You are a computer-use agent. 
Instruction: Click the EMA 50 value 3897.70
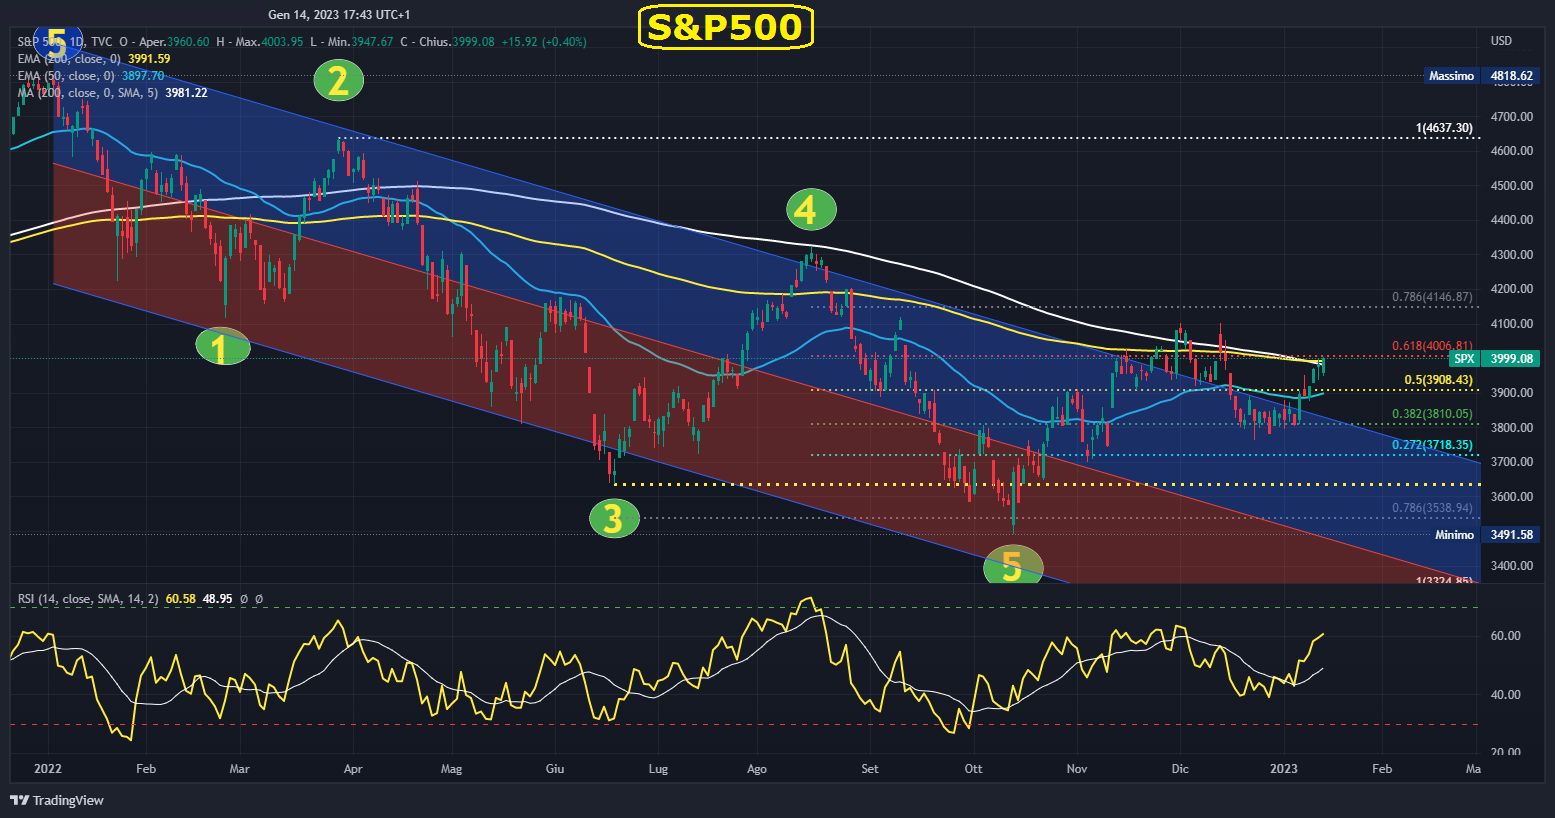coord(143,76)
